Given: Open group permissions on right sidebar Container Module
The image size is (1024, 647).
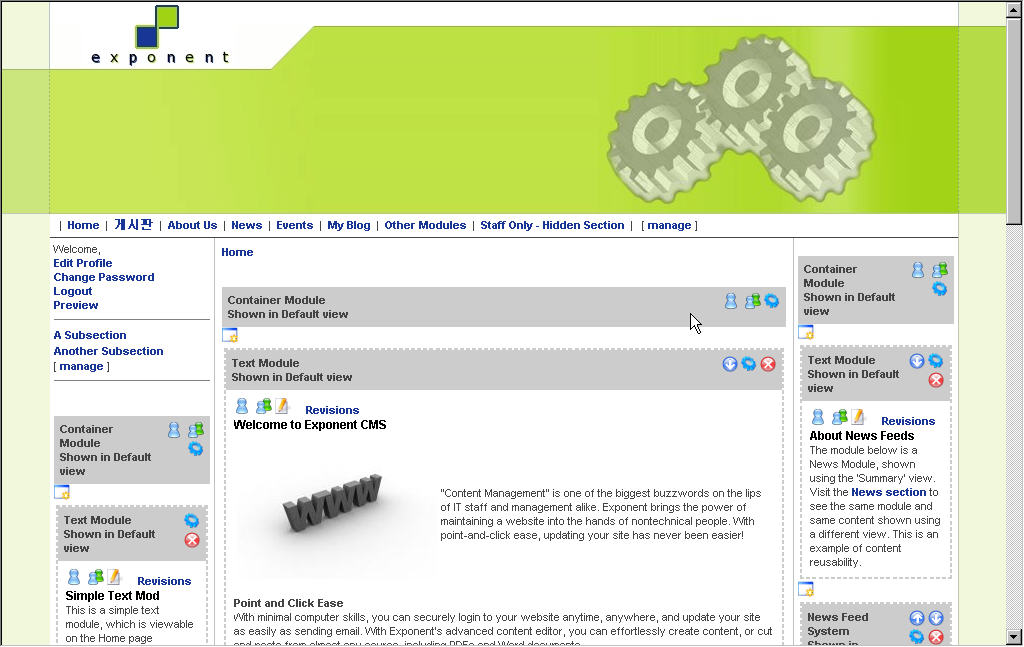Looking at the screenshot, I should (x=940, y=270).
